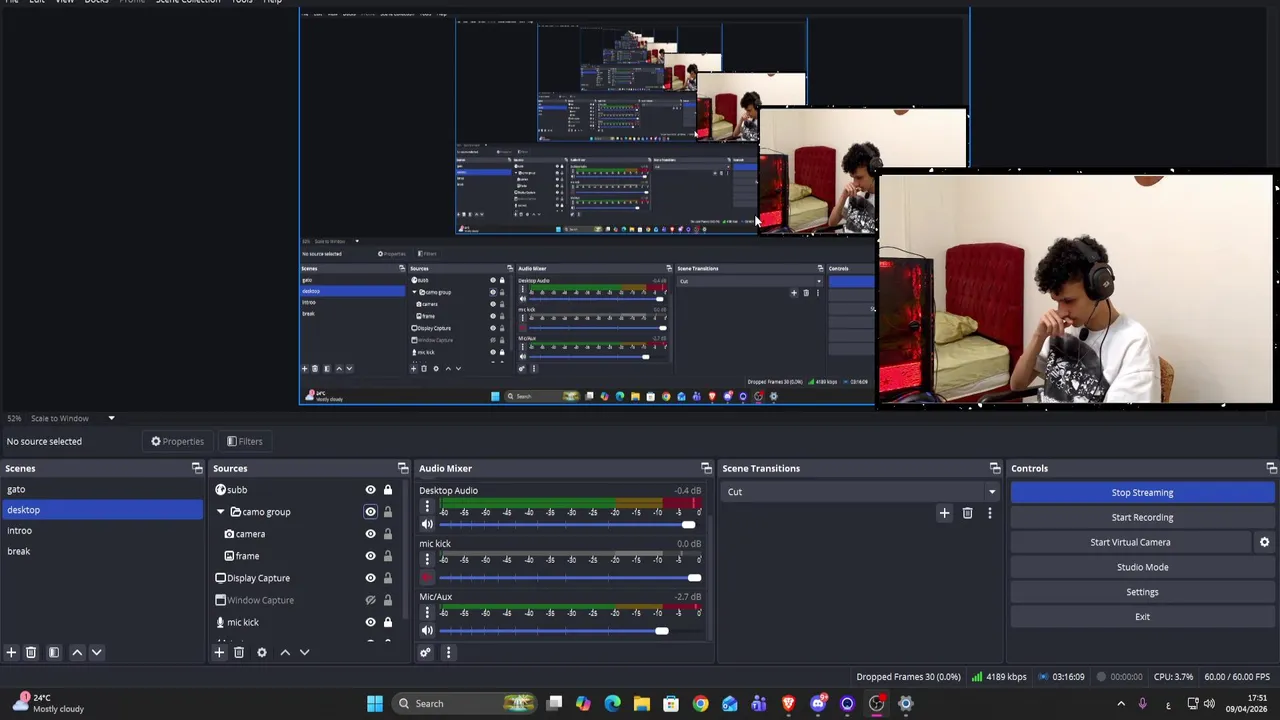
Task: Mute the Mic/Aux channel speaker icon
Action: point(427,630)
